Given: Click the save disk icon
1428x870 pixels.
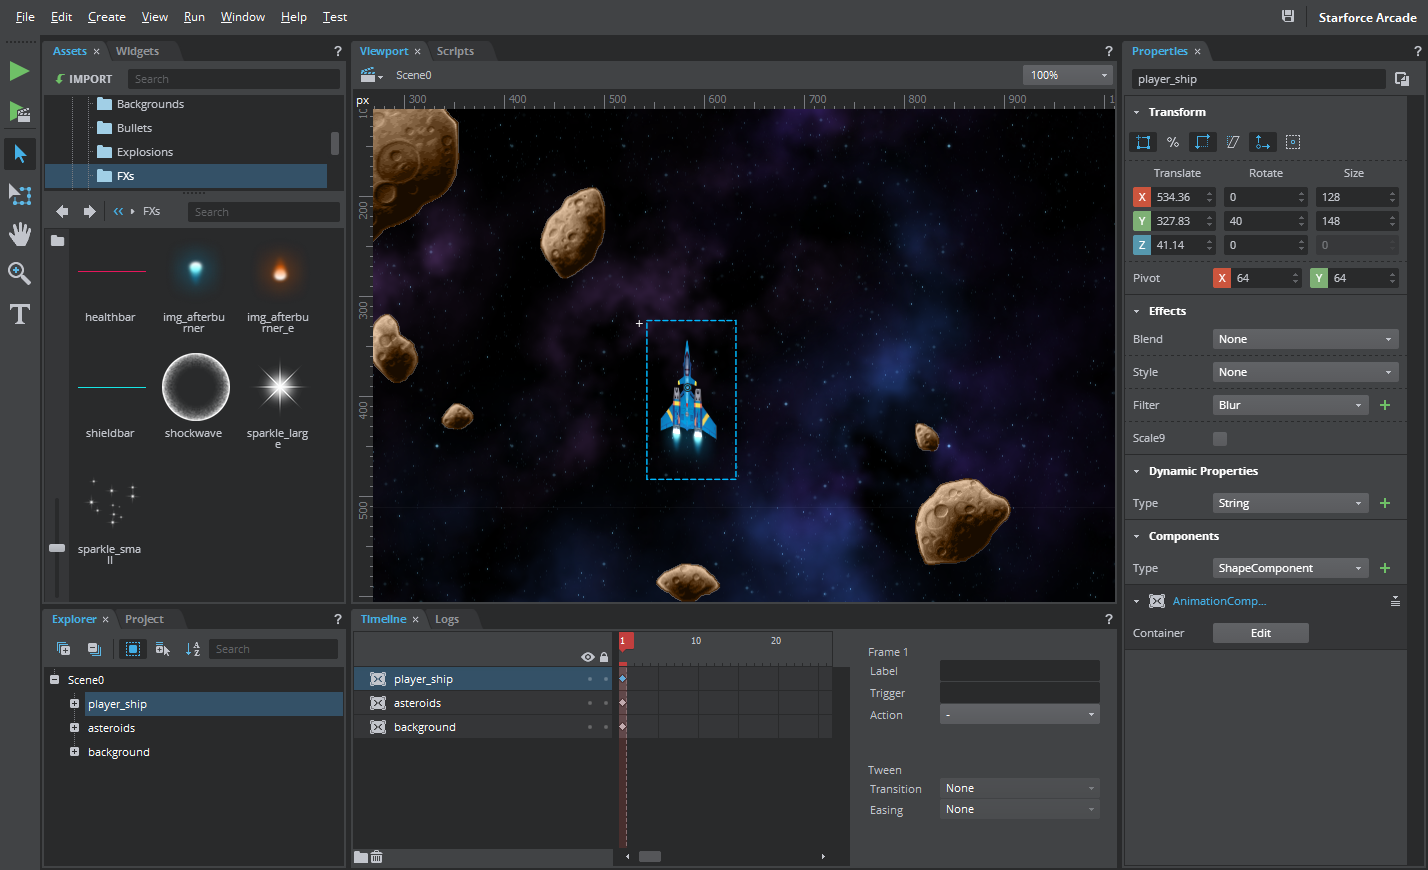Looking at the screenshot, I should coord(1288,16).
